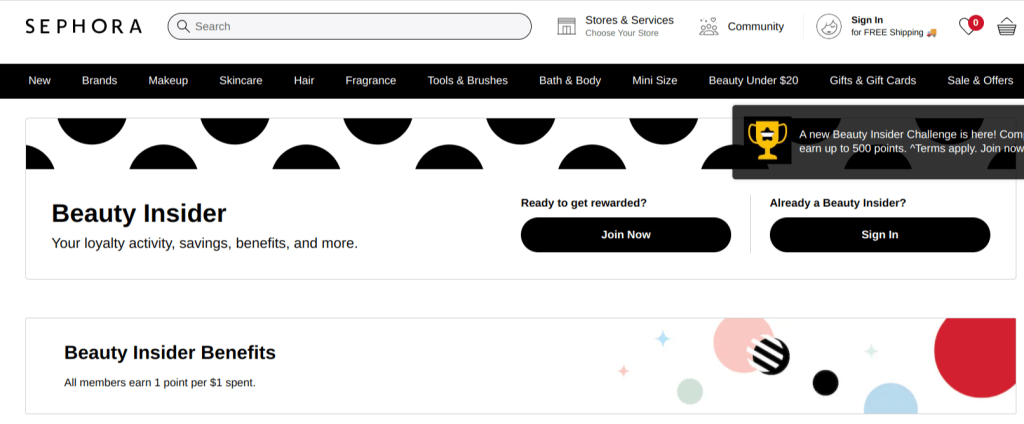The height and width of the screenshot is (424, 1024).
Task: Open Beauty Under $20 menu
Action: [753, 80]
